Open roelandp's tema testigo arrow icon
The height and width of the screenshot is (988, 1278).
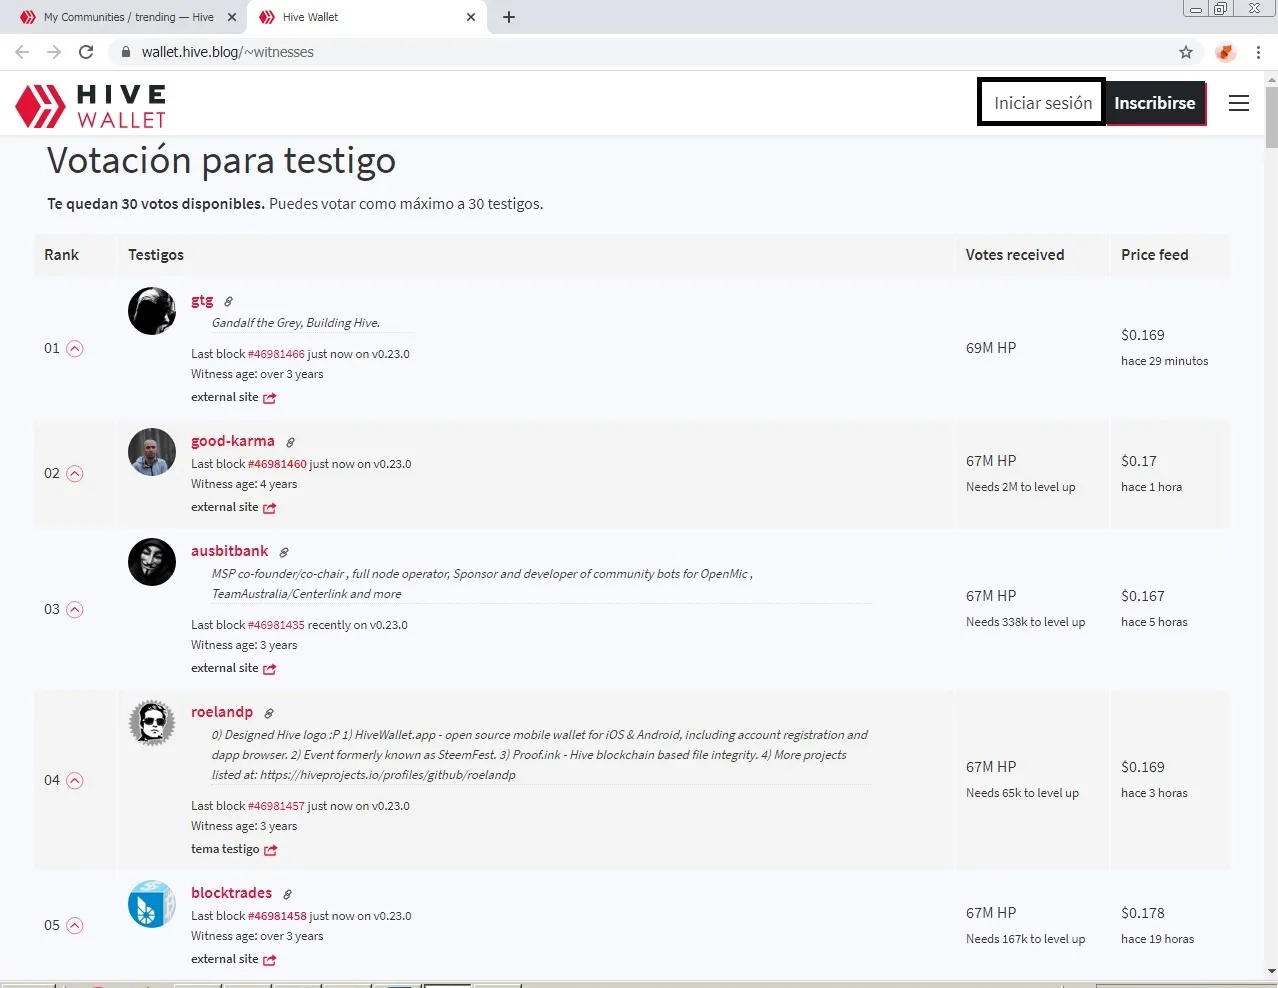click(271, 850)
